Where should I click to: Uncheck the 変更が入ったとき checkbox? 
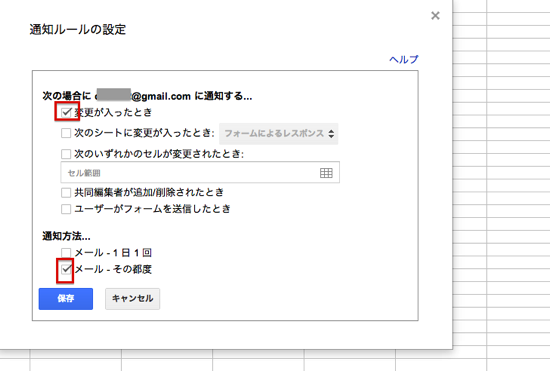(66, 112)
